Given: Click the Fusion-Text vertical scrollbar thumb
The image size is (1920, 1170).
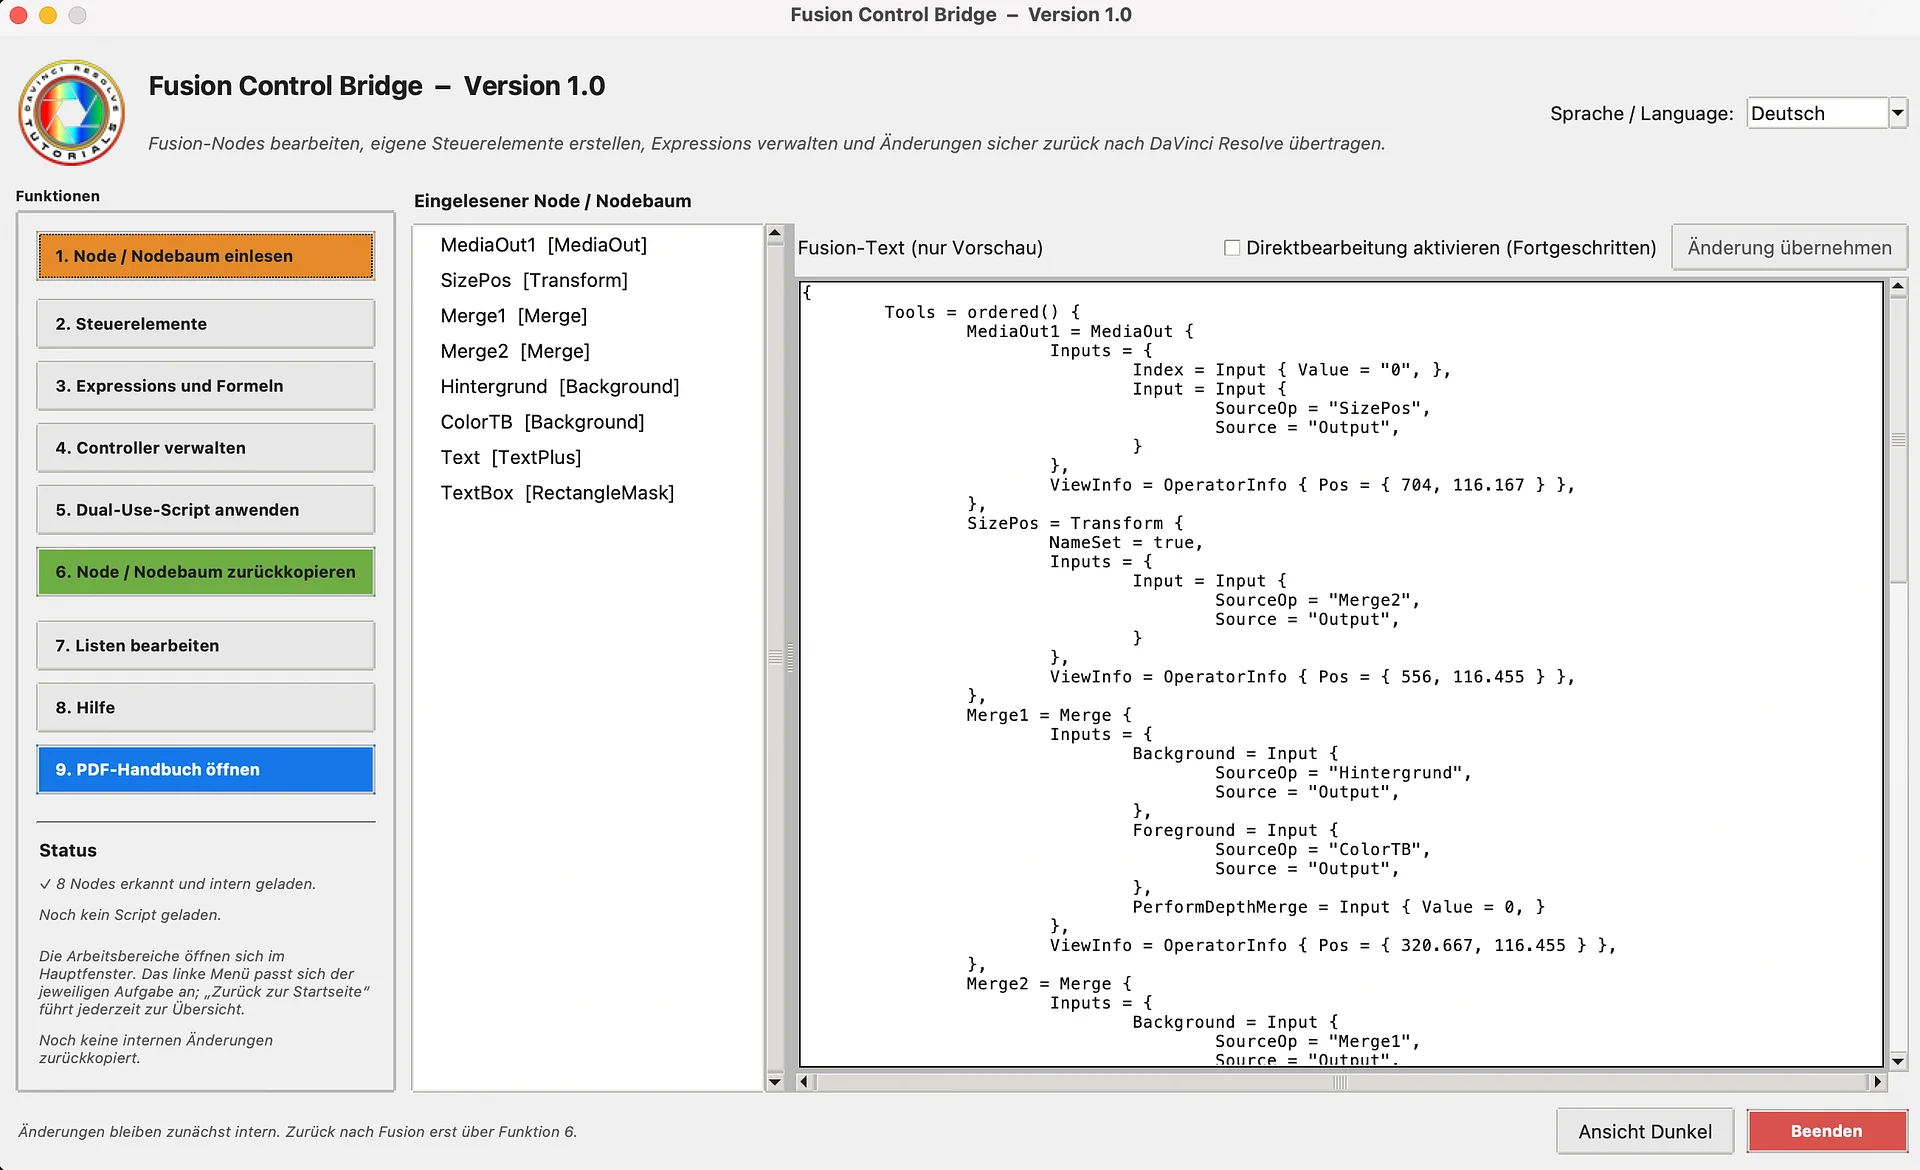Looking at the screenshot, I should [x=1898, y=440].
